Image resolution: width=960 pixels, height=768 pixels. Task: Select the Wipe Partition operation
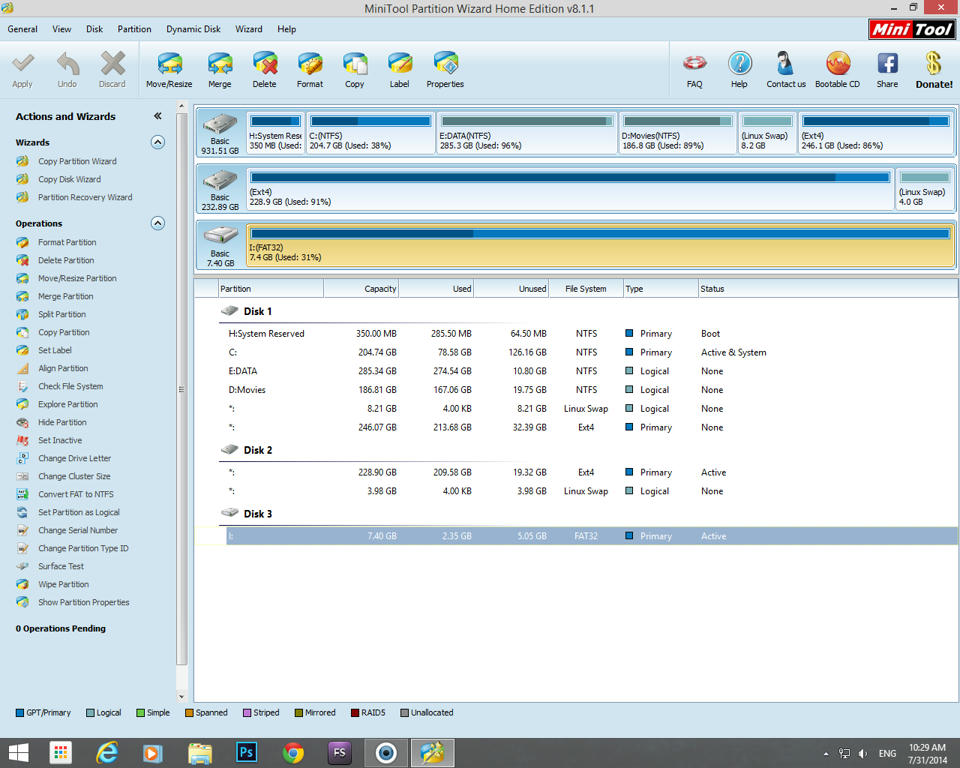(63, 584)
